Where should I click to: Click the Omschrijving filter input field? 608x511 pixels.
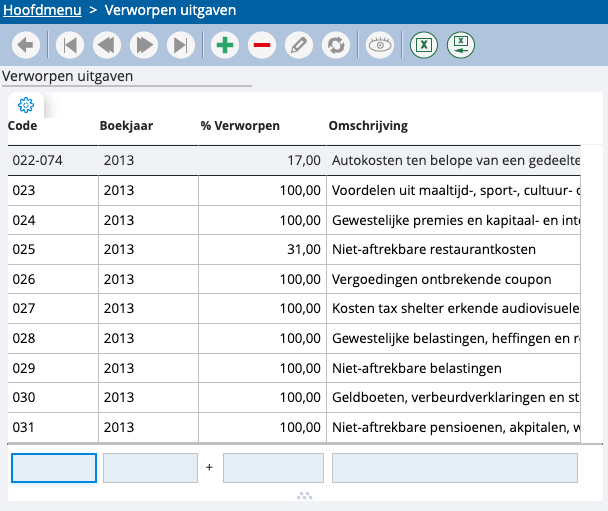454,468
